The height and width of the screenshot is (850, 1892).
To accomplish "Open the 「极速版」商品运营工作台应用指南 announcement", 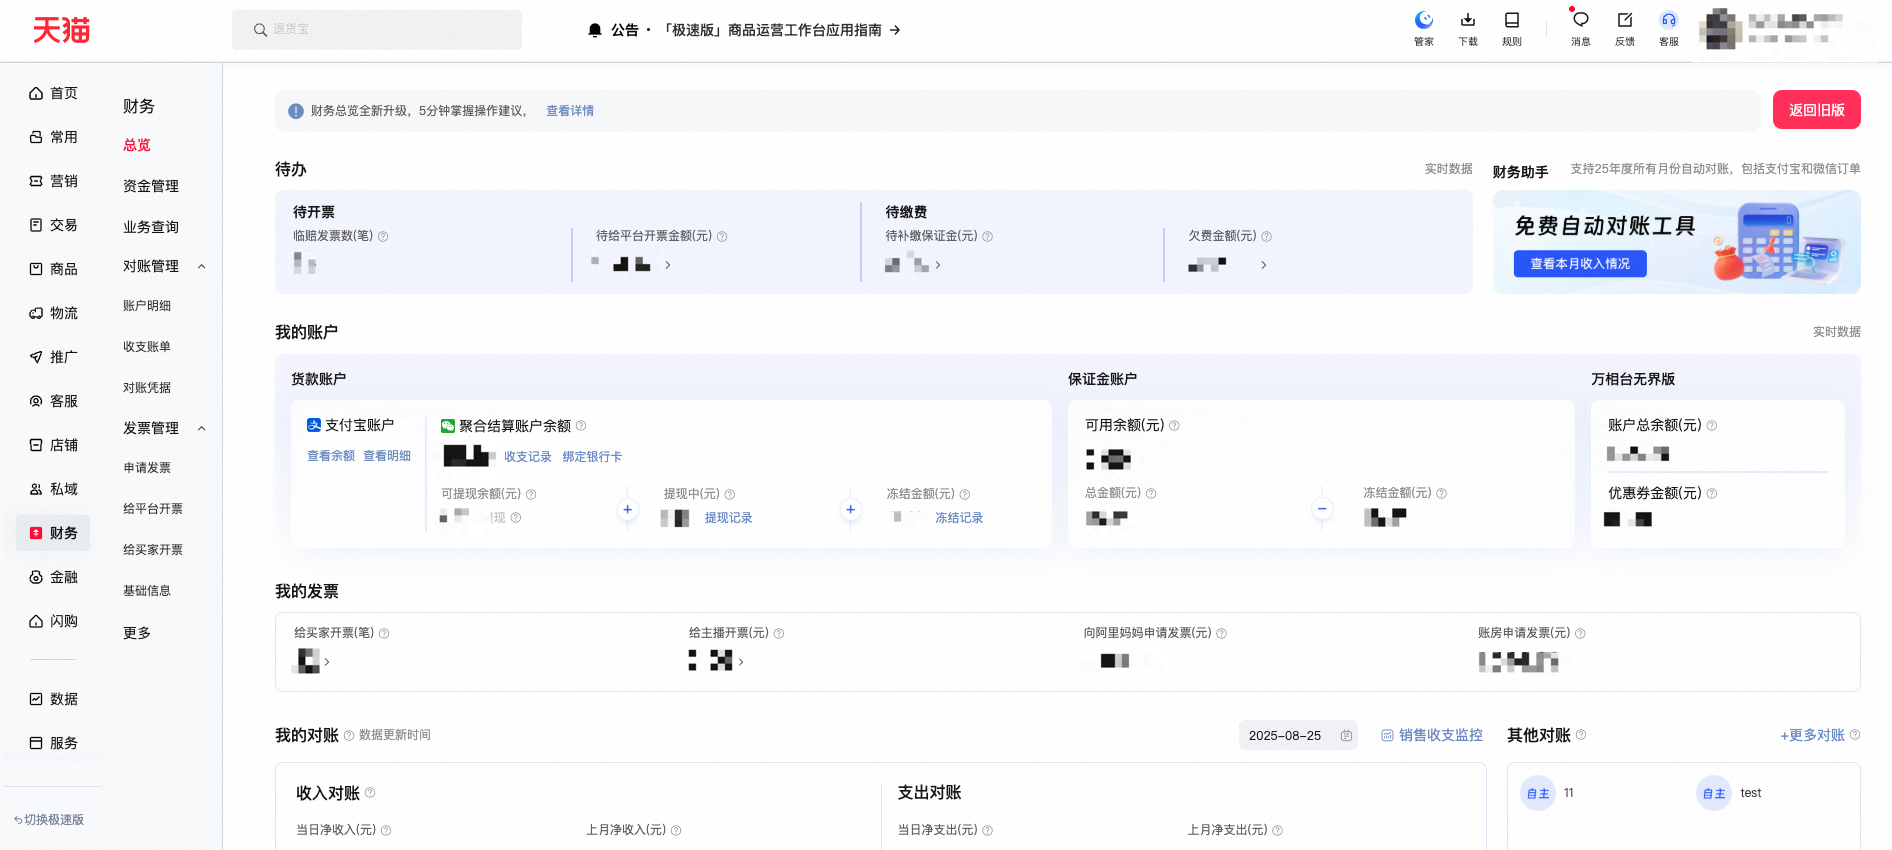I will coord(781,30).
